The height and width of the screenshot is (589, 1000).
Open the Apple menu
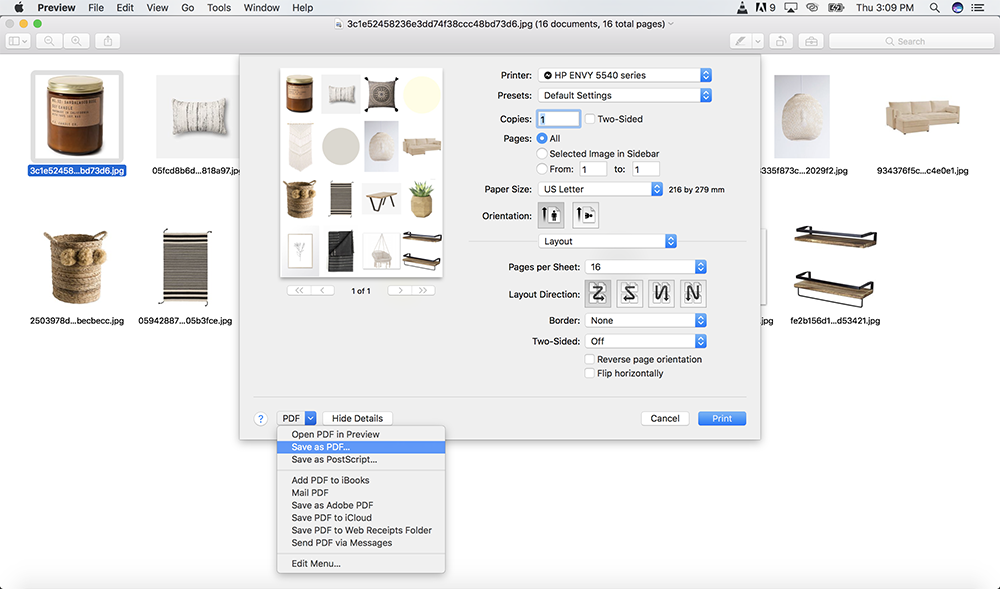tap(18, 8)
